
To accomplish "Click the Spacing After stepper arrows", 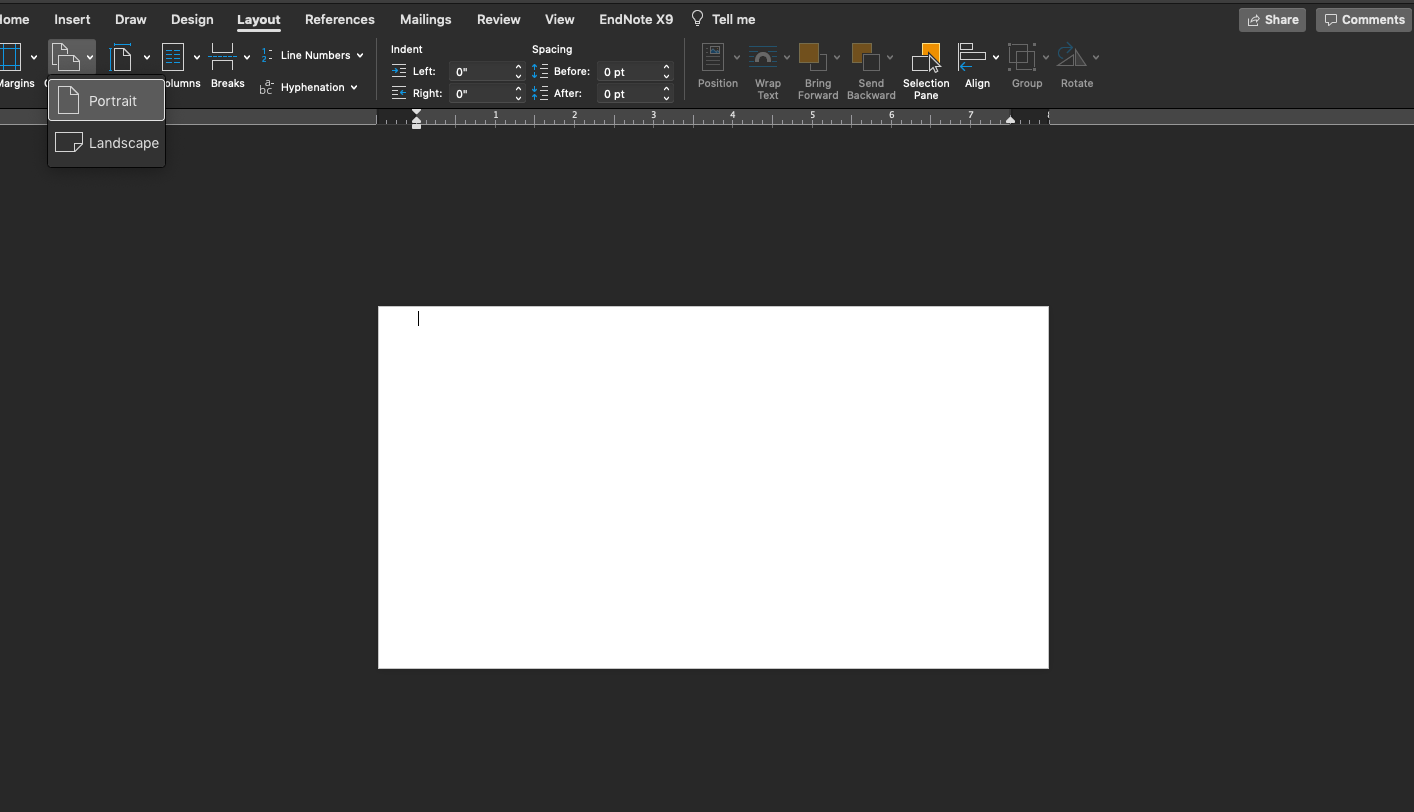I will 666,94.
